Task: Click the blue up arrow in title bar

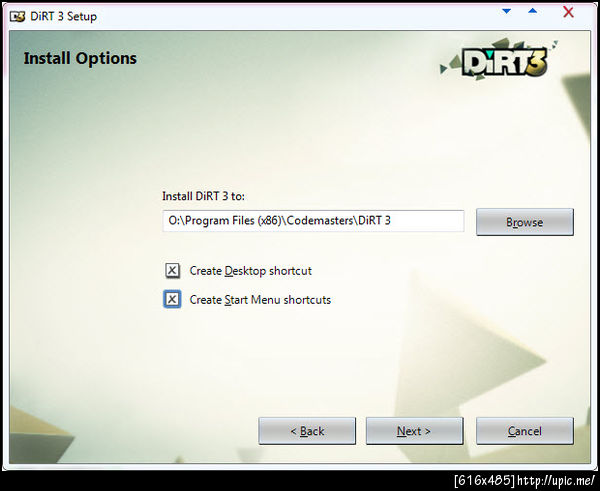Action: [532, 11]
